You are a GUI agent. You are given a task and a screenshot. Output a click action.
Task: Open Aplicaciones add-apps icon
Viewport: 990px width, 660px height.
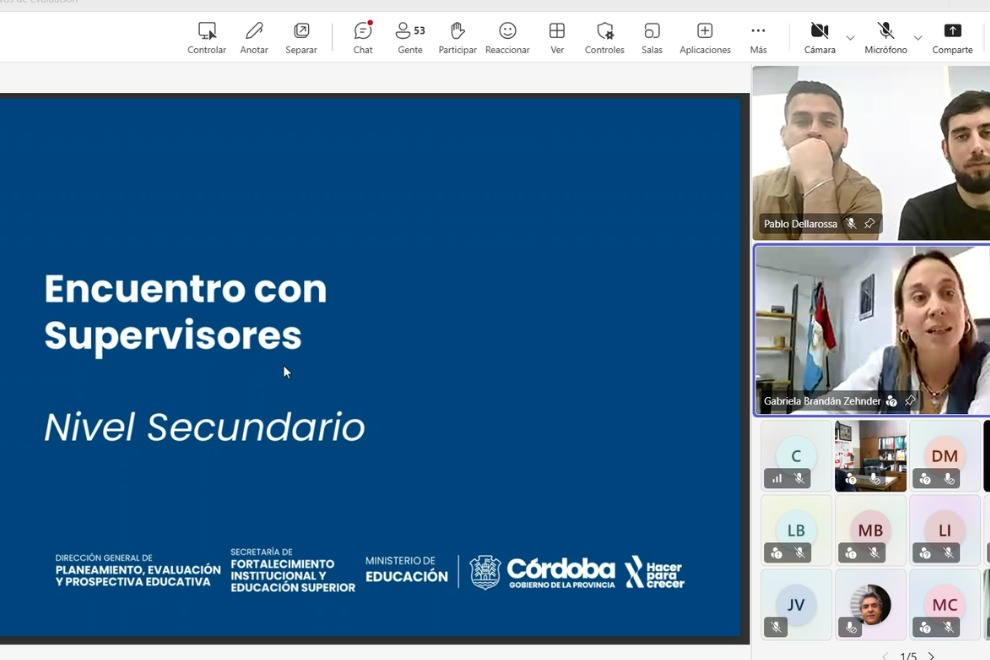coord(705,38)
